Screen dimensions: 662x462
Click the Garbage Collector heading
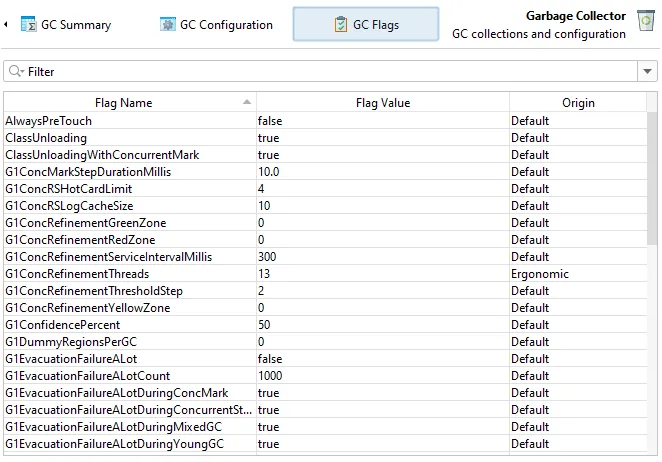(575, 16)
